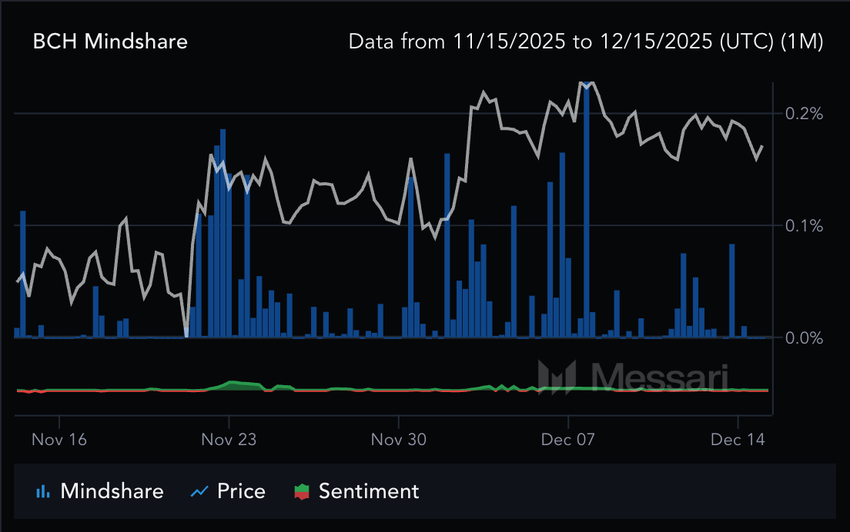The width and height of the screenshot is (850, 532).
Task: Select the Dec 07 x-axis label
Action: pos(567,438)
